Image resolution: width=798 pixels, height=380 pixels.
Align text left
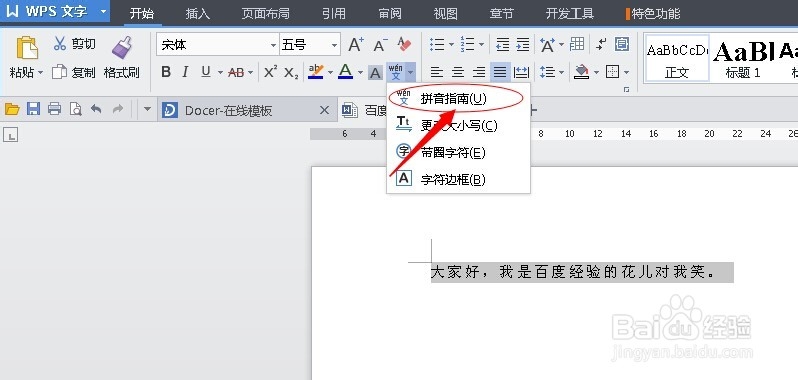[437, 72]
